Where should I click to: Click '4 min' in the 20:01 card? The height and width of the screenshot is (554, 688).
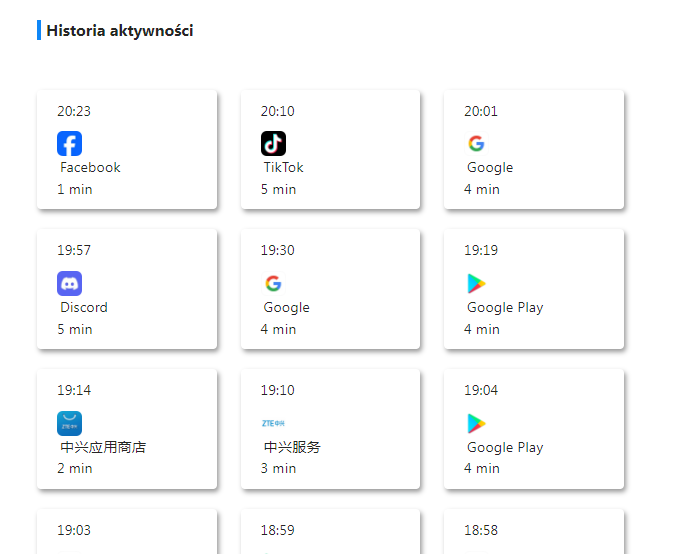pyautogui.click(x=482, y=189)
